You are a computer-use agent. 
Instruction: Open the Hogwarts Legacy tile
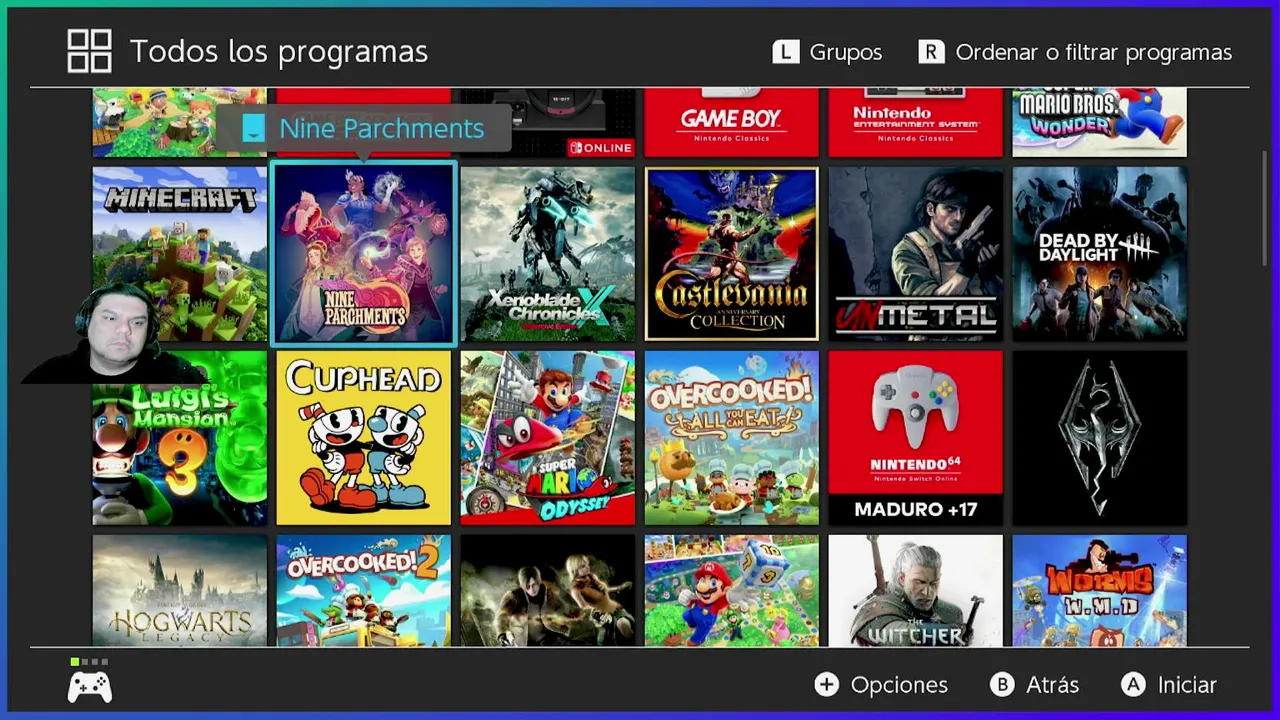pyautogui.click(x=180, y=591)
